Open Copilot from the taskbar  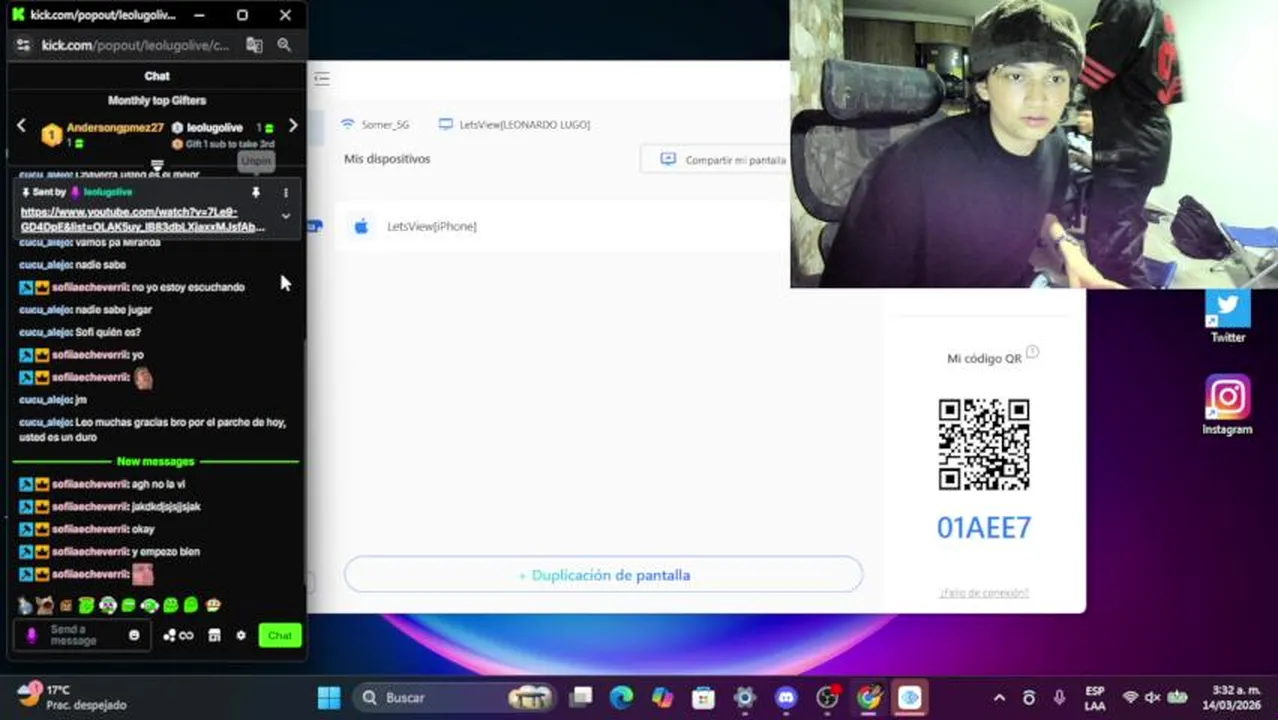pyautogui.click(x=663, y=697)
